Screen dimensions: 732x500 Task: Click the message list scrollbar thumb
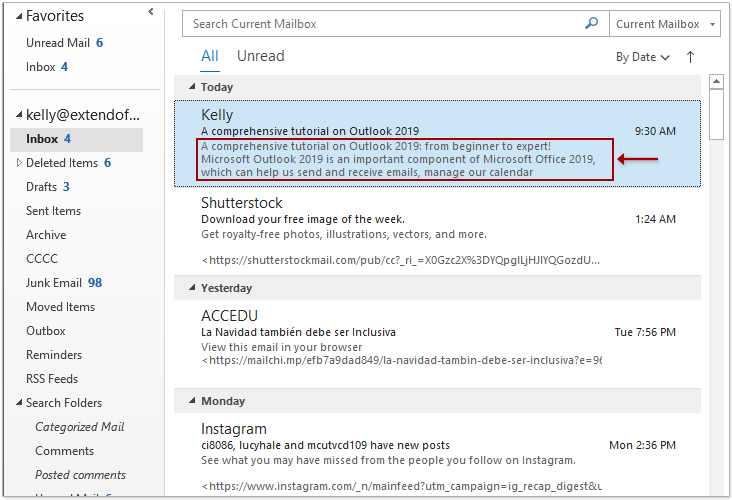click(716, 114)
